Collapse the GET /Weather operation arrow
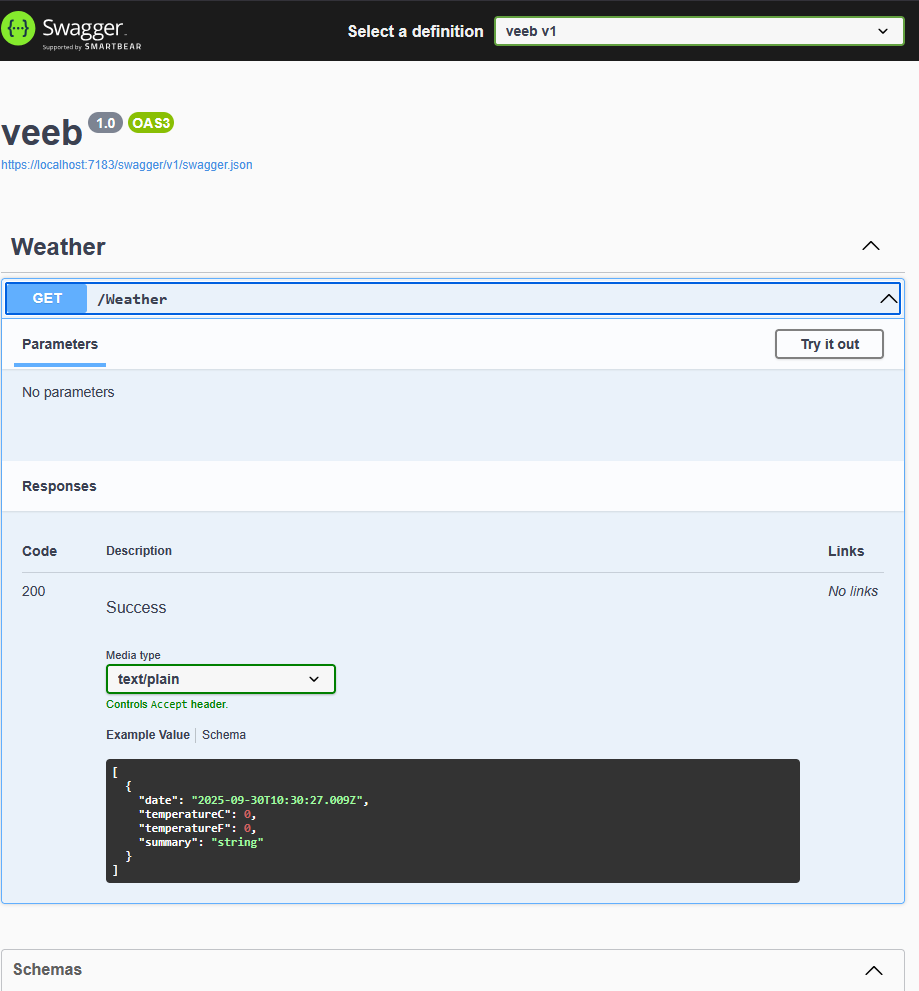 pos(888,299)
